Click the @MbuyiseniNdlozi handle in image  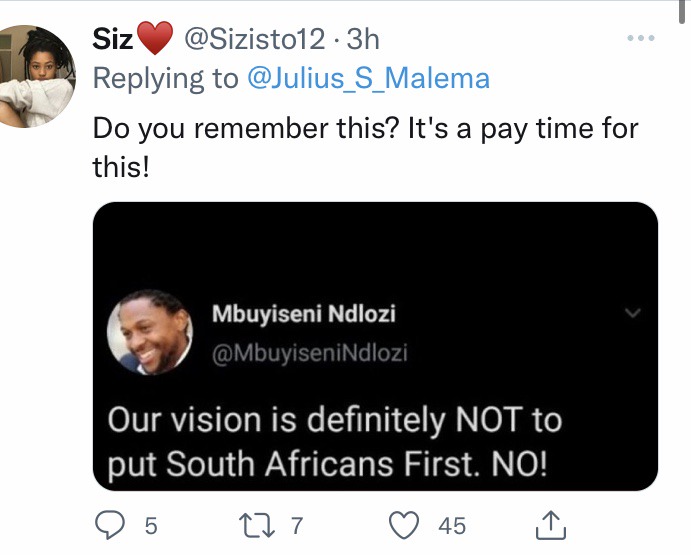pos(309,353)
